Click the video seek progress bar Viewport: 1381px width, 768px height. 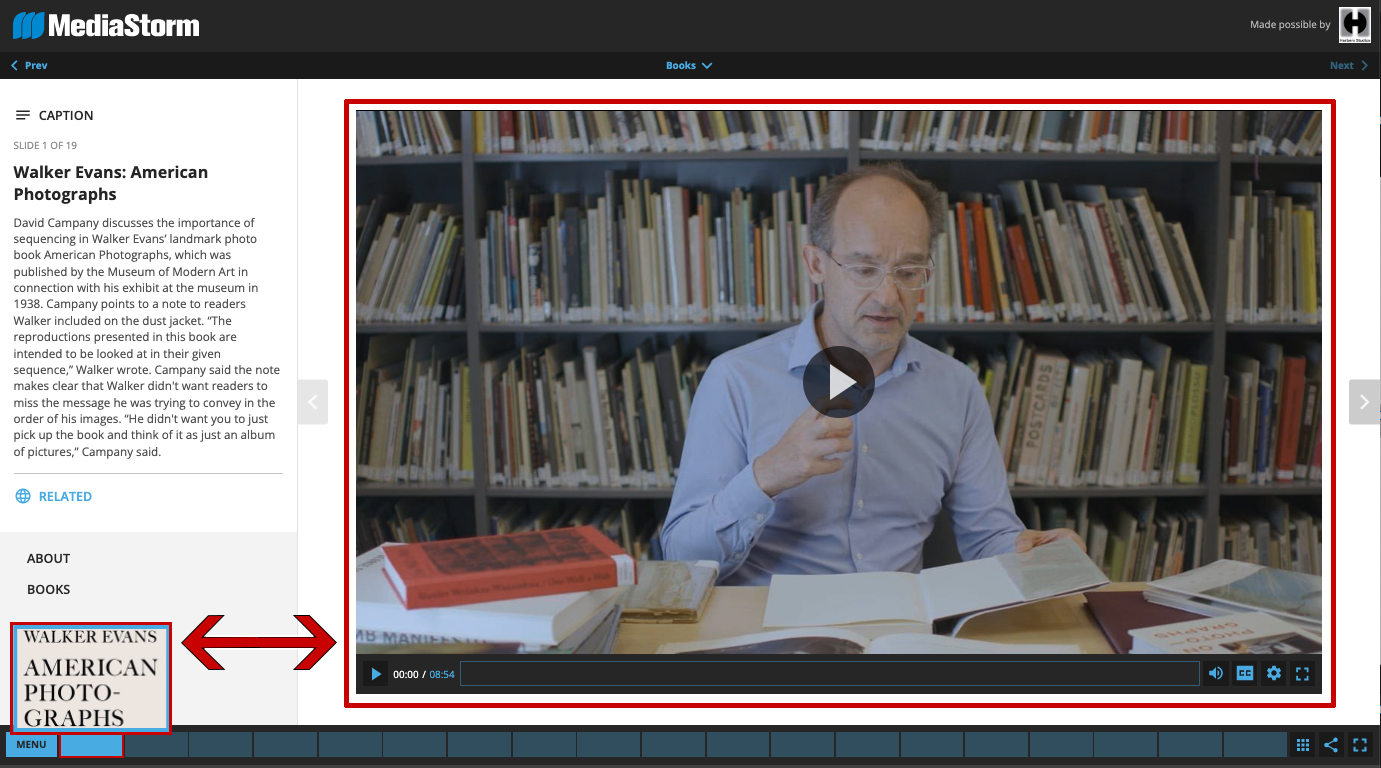[x=829, y=674]
